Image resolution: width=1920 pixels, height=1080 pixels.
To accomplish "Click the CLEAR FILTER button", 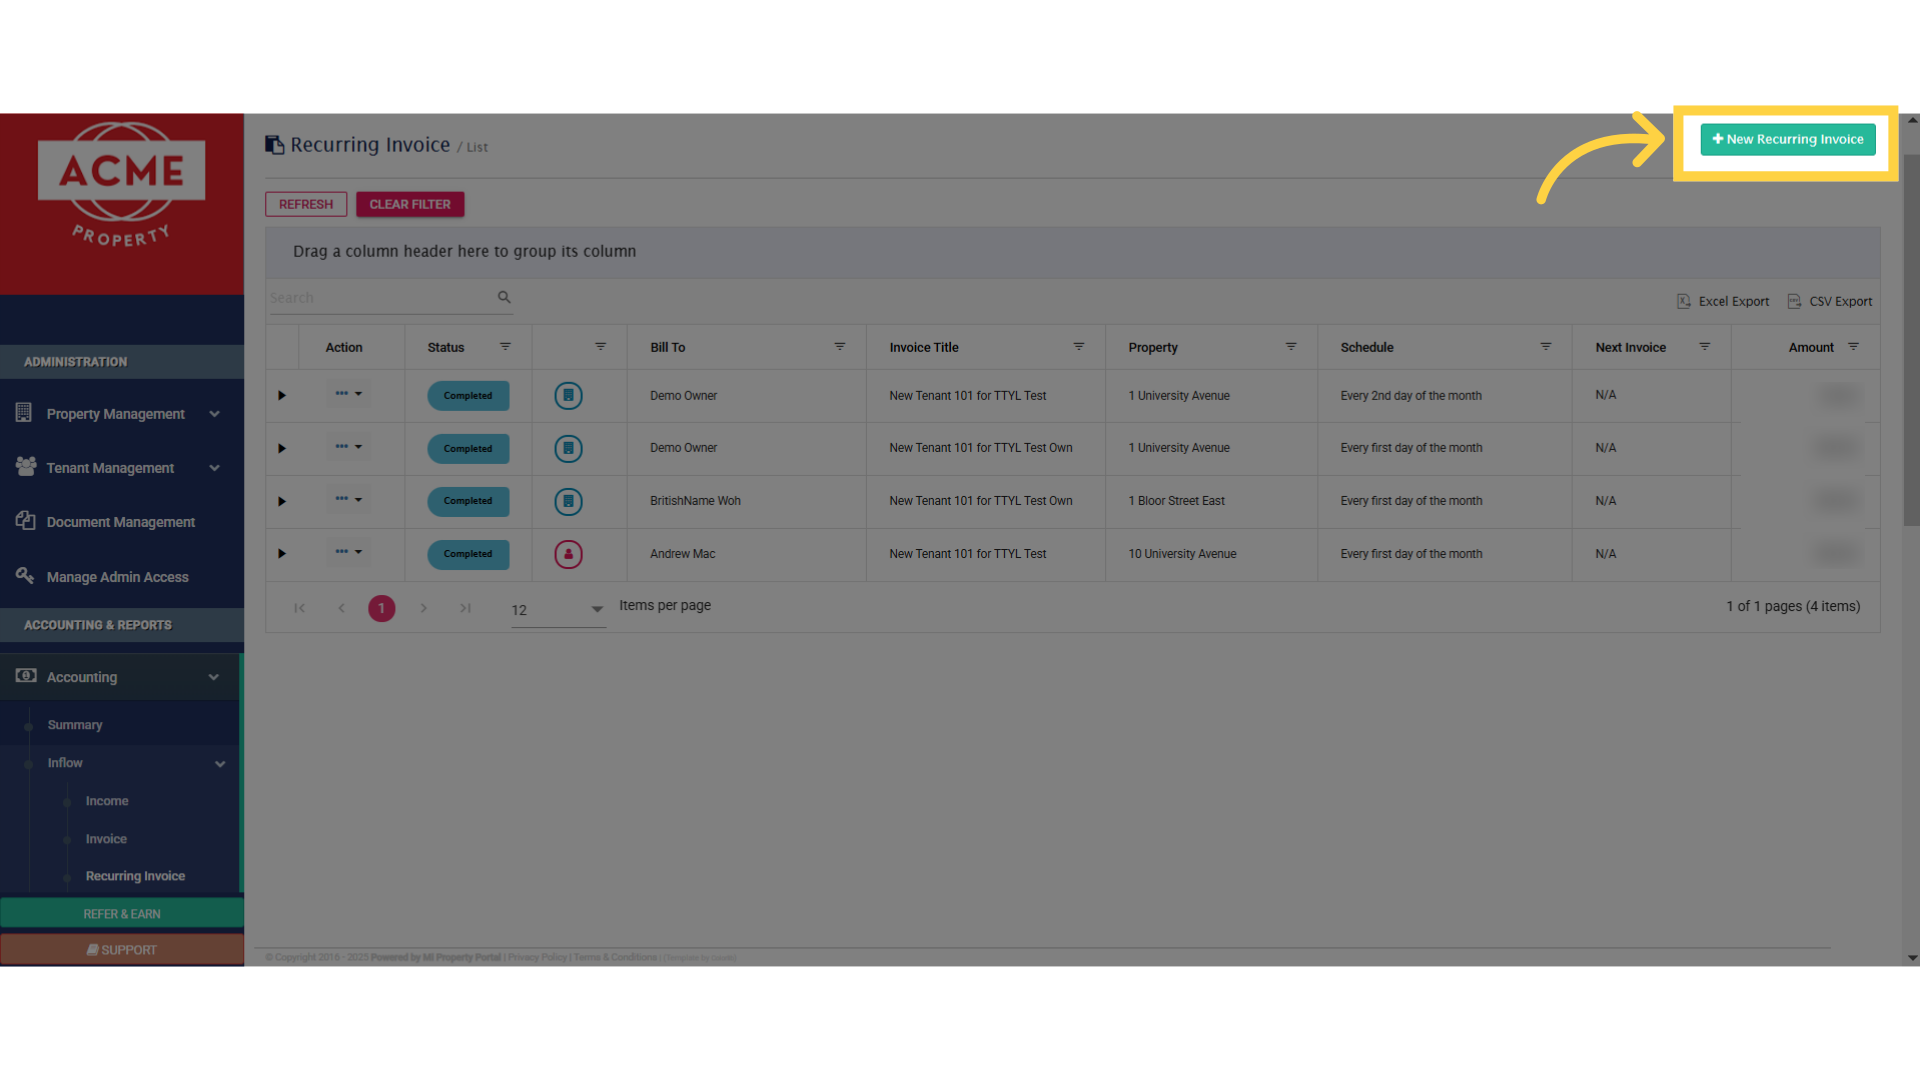I will (410, 204).
